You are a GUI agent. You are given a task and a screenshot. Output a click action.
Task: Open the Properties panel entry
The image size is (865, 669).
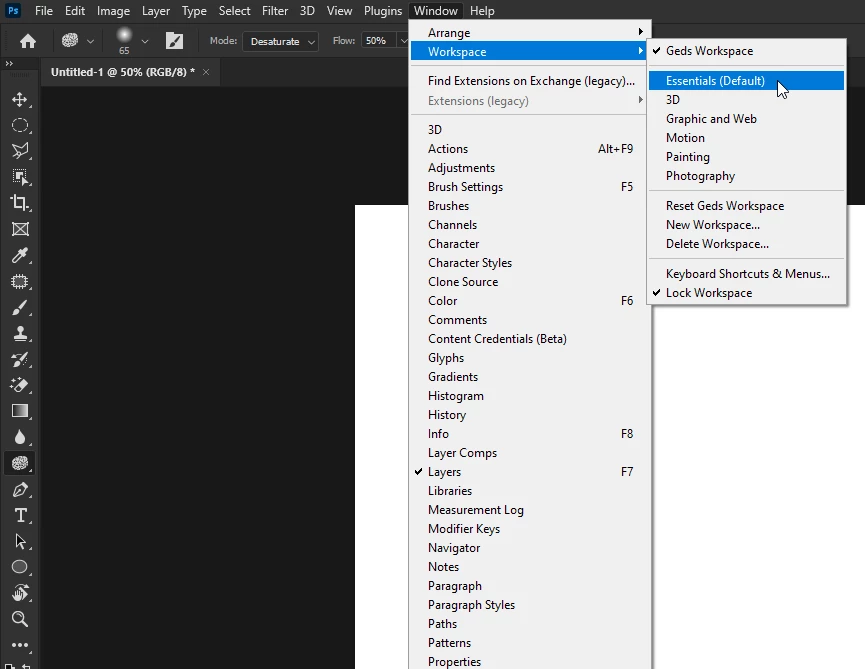click(x=528, y=661)
